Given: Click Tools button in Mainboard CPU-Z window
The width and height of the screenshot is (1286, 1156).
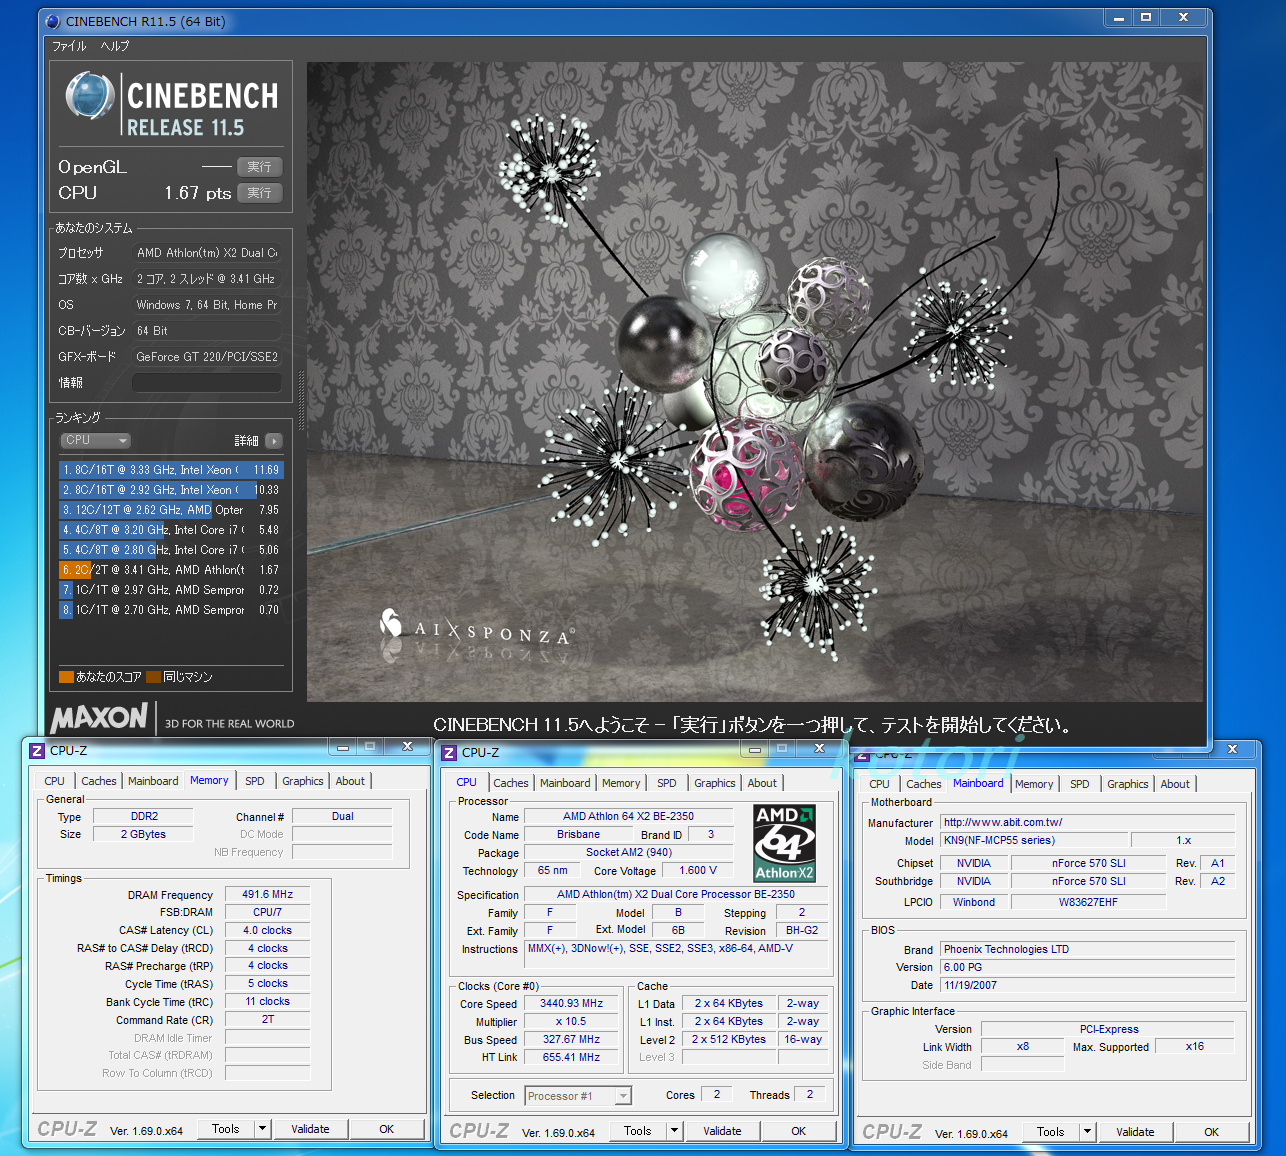Looking at the screenshot, I should pos(1050,1132).
